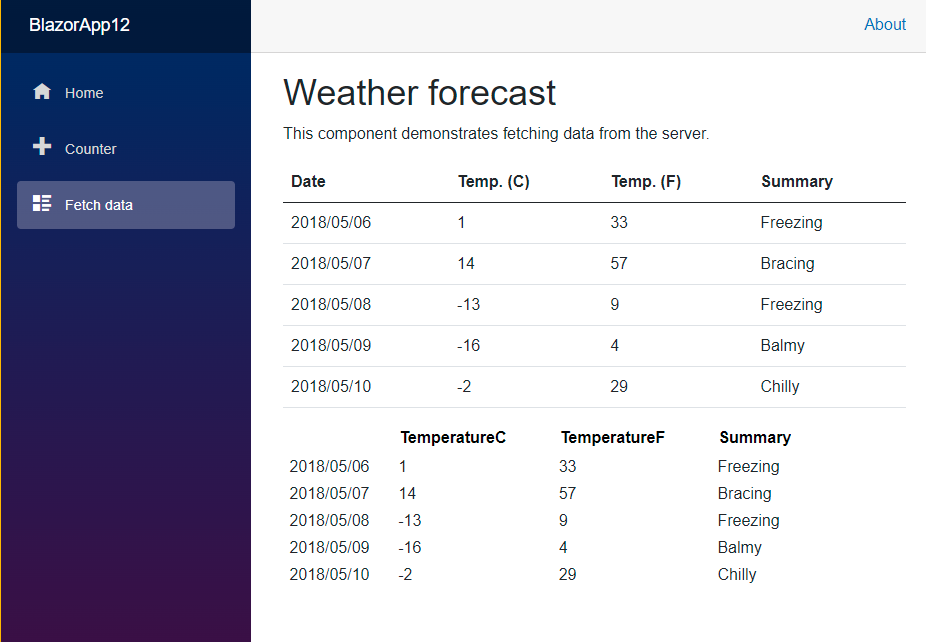Click the Bracing cell in the top table
926x642 pixels.
click(787, 263)
